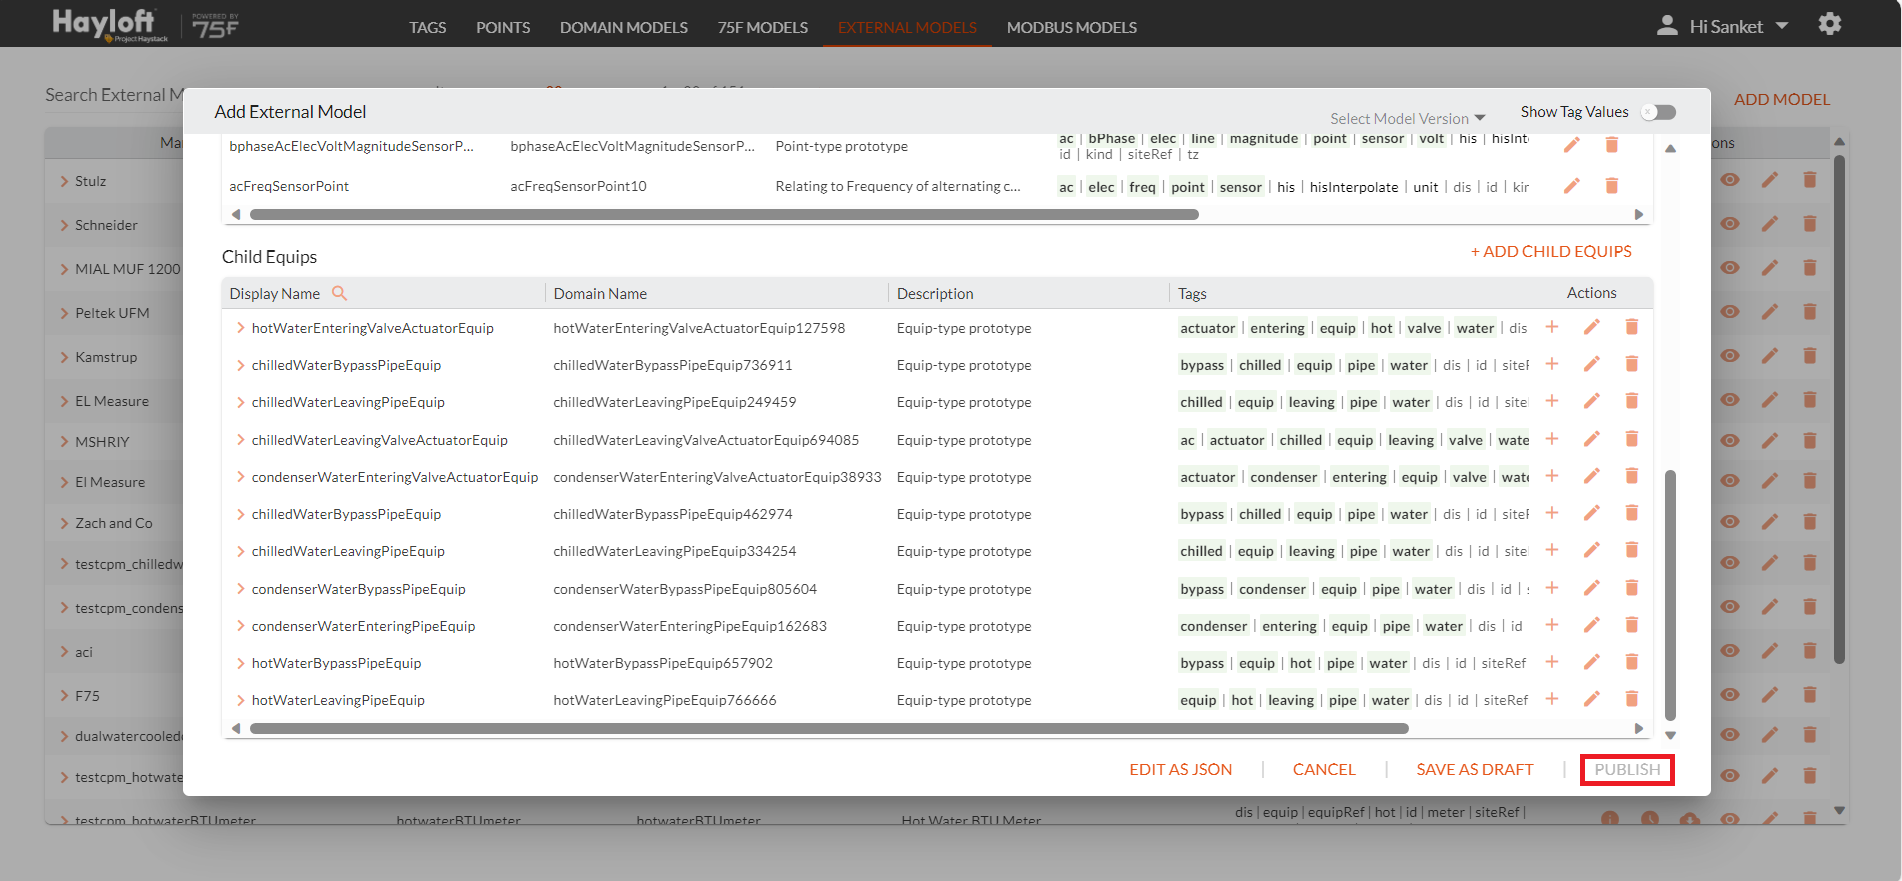1902x881 pixels.
Task: Click the PUBLISH button
Action: [1627, 769]
